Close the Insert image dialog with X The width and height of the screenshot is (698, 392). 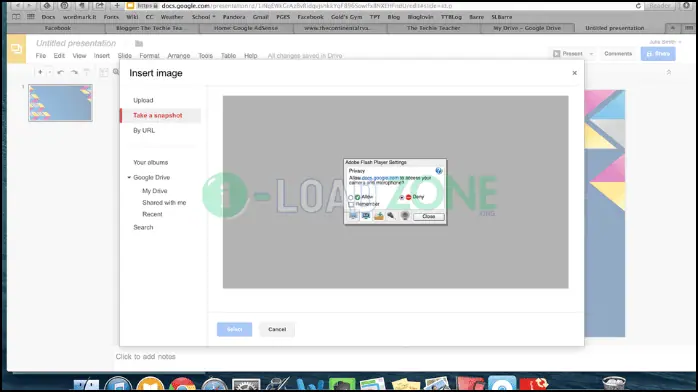(574, 73)
